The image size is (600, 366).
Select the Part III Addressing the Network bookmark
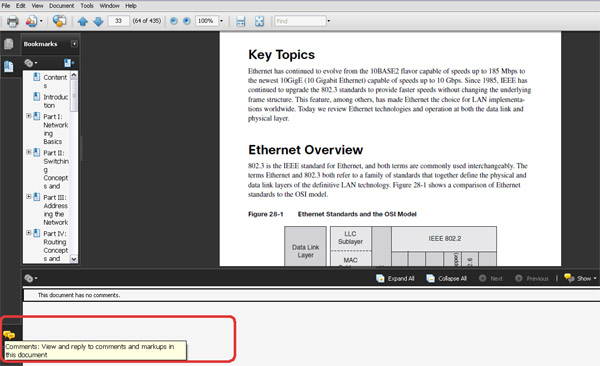click(x=55, y=210)
